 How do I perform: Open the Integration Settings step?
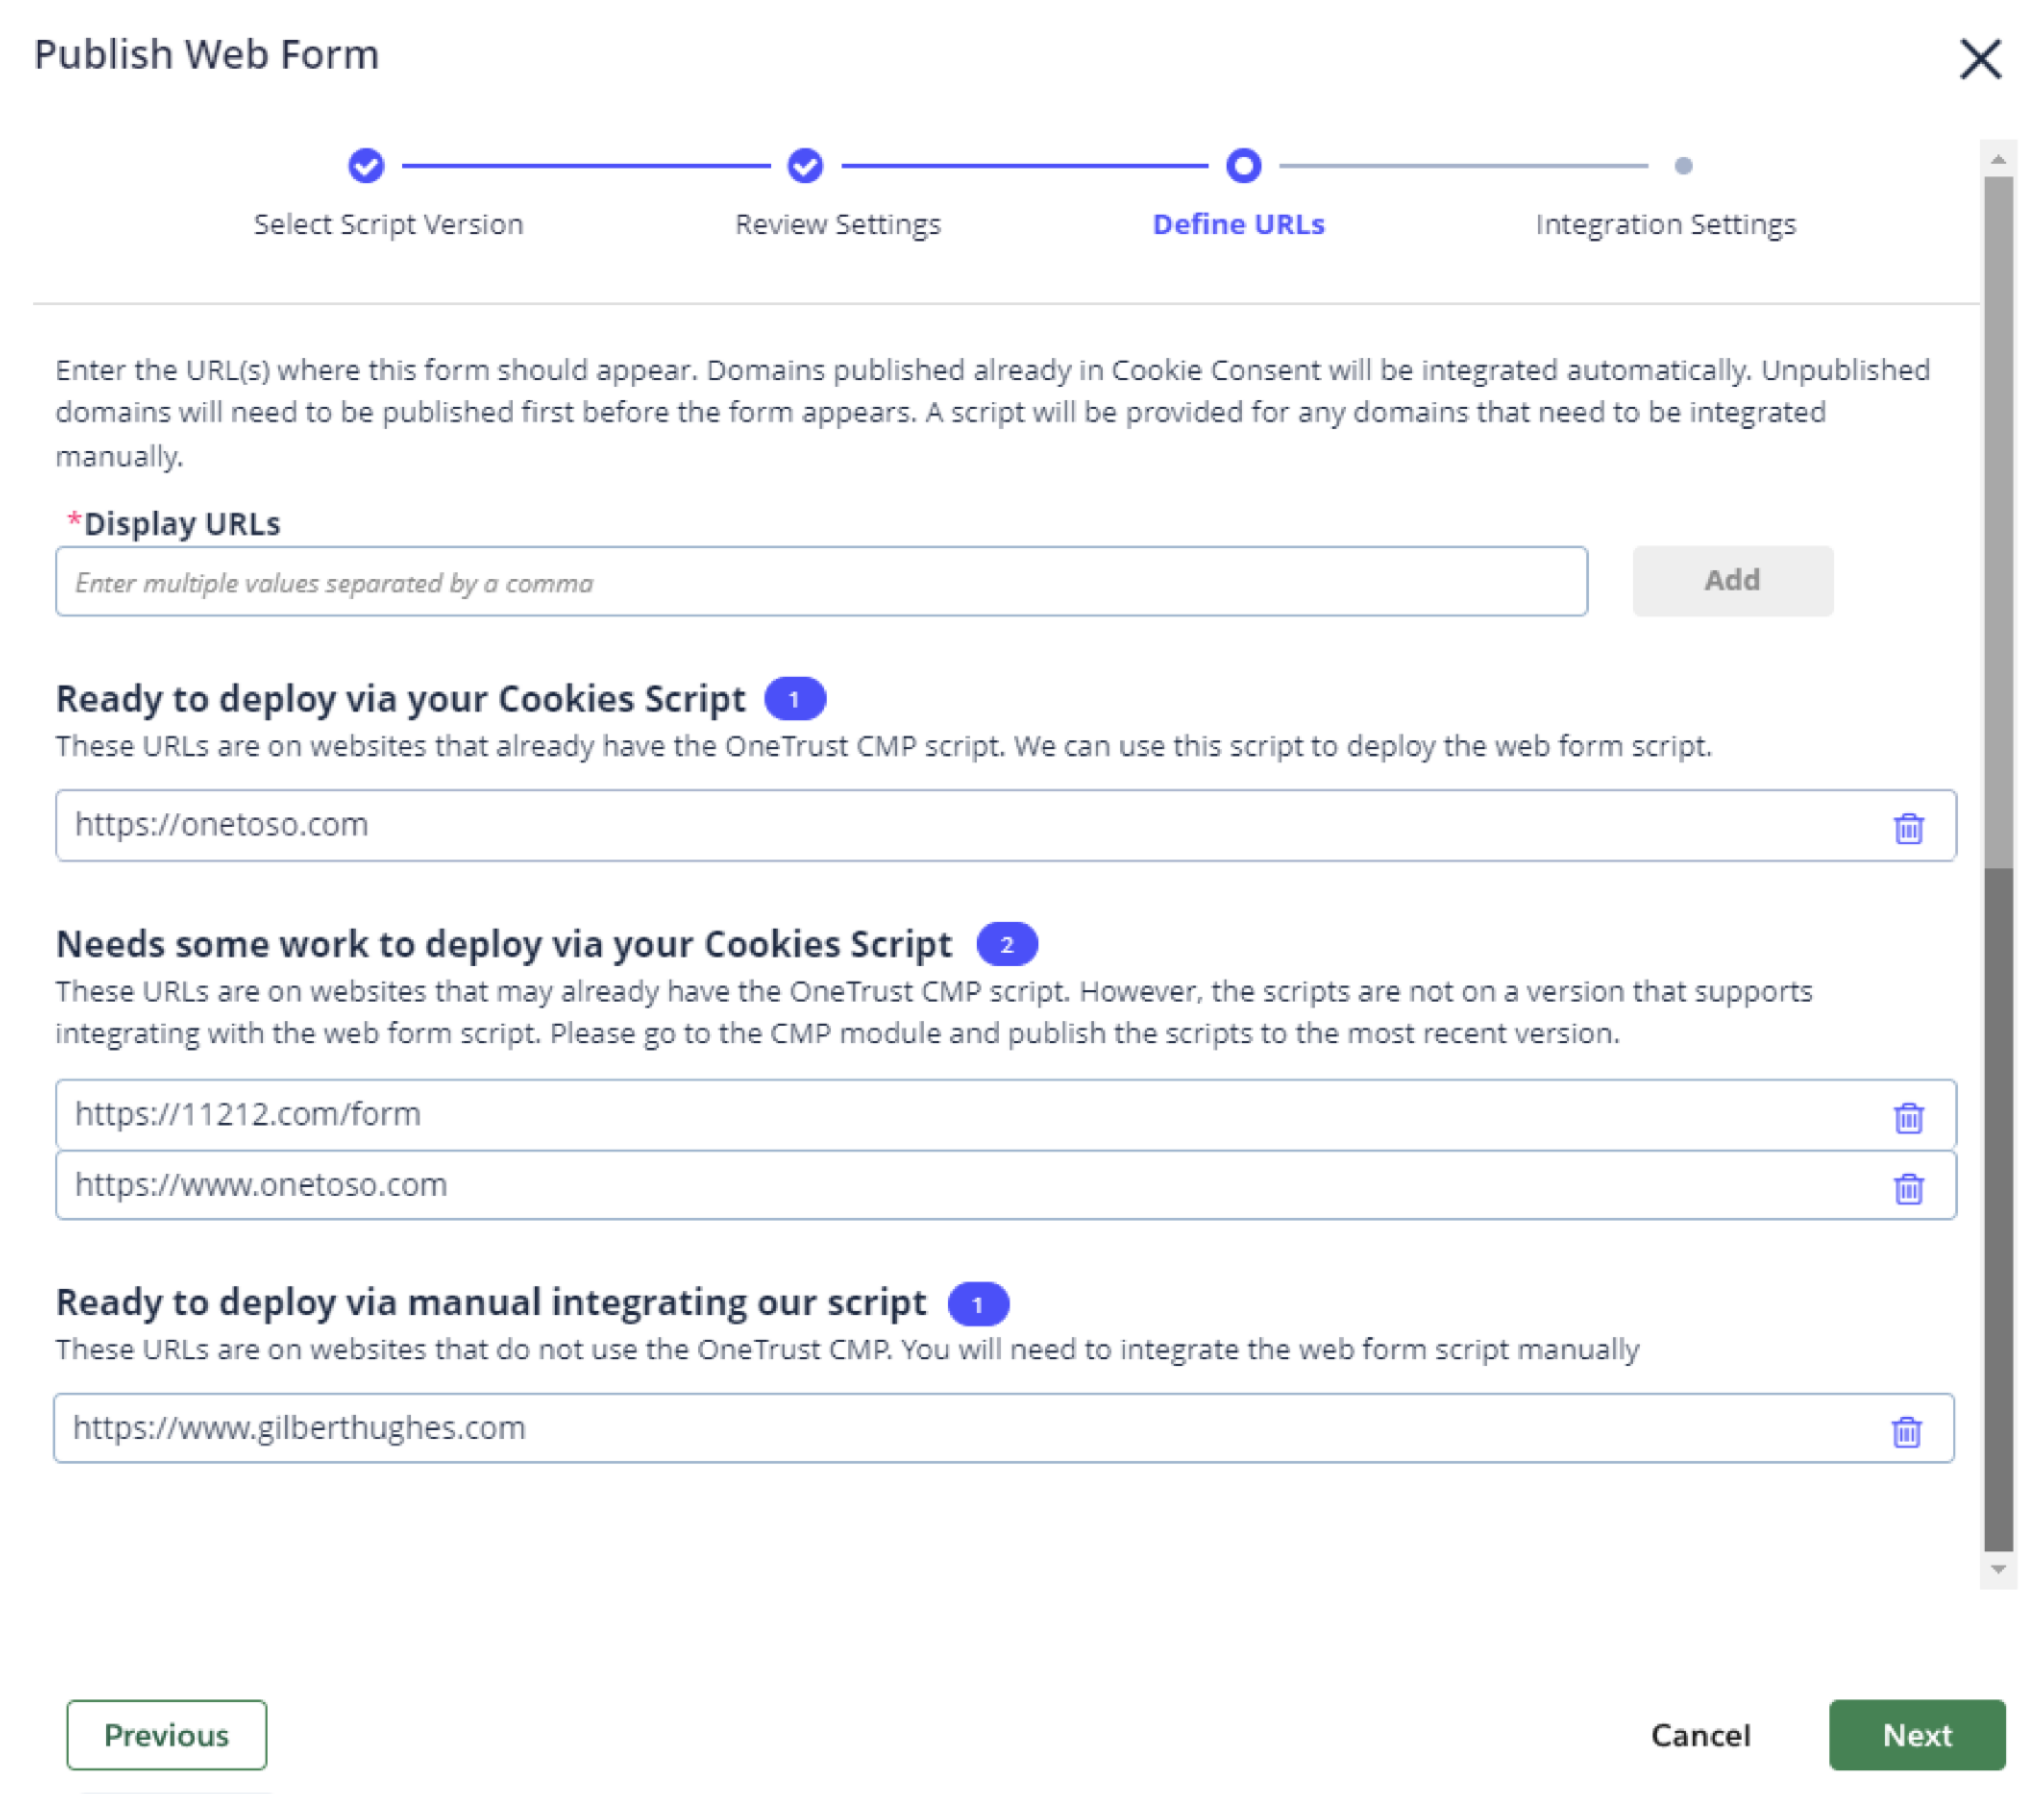tap(1665, 224)
